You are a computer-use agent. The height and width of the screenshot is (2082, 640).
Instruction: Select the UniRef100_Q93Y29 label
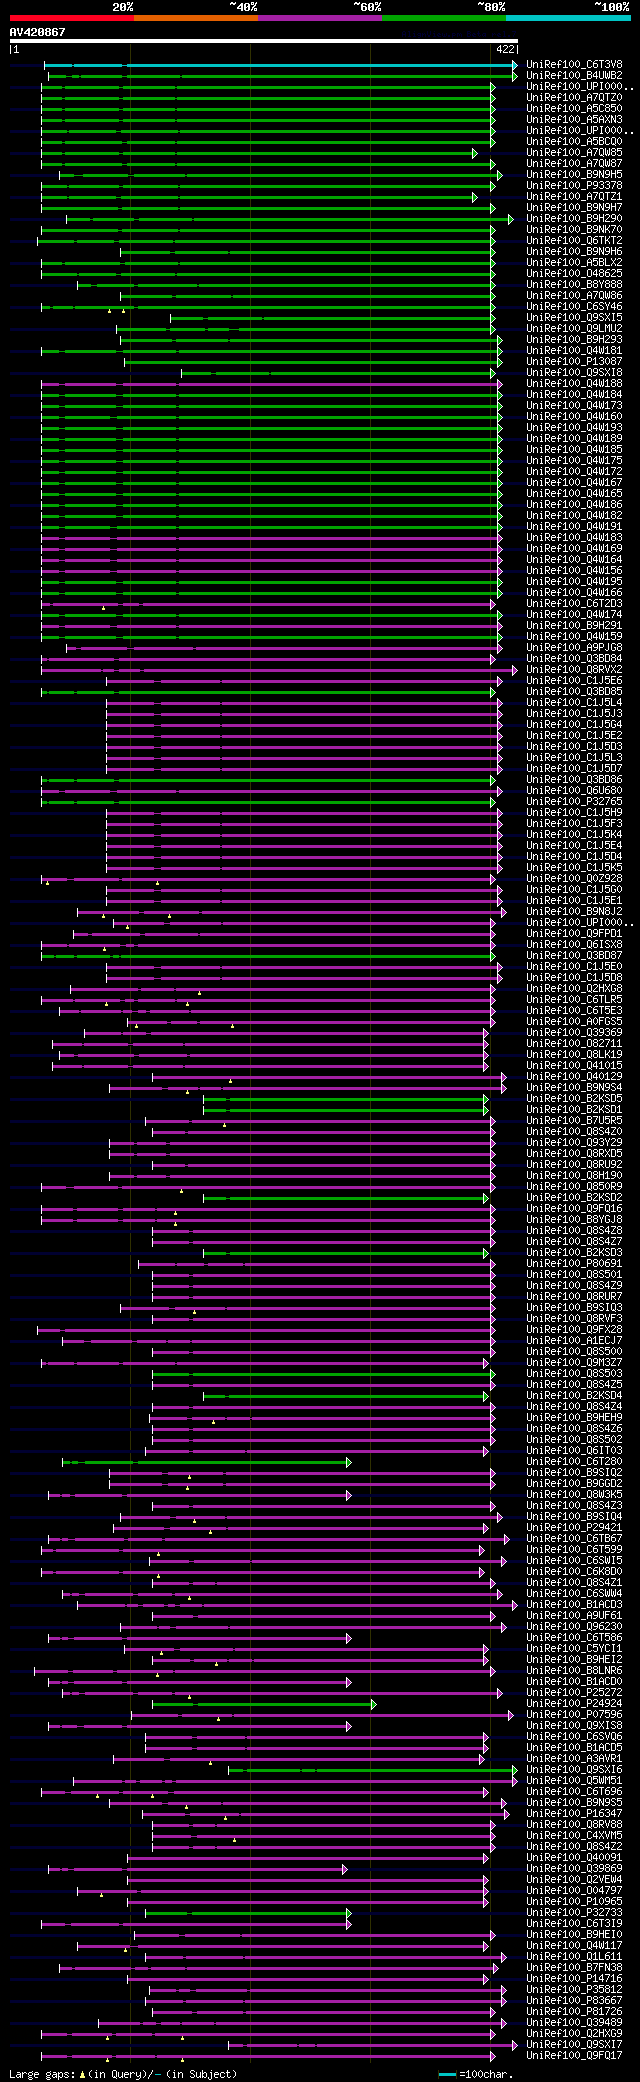[x=574, y=1143]
